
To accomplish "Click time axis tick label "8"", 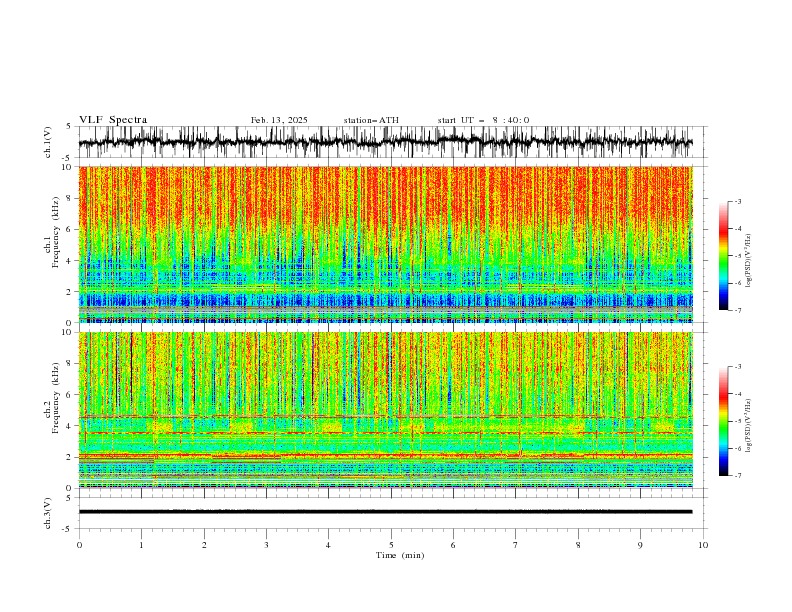I will click(578, 545).
